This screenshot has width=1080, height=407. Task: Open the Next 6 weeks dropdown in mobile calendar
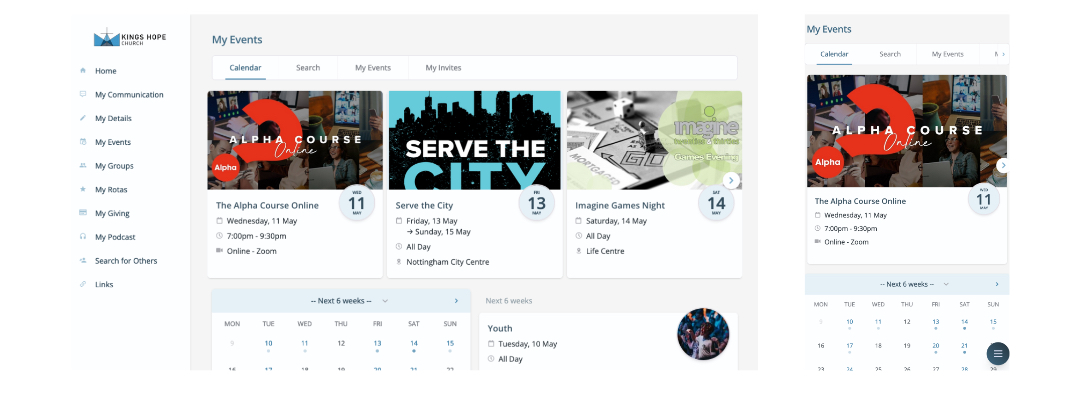915,284
